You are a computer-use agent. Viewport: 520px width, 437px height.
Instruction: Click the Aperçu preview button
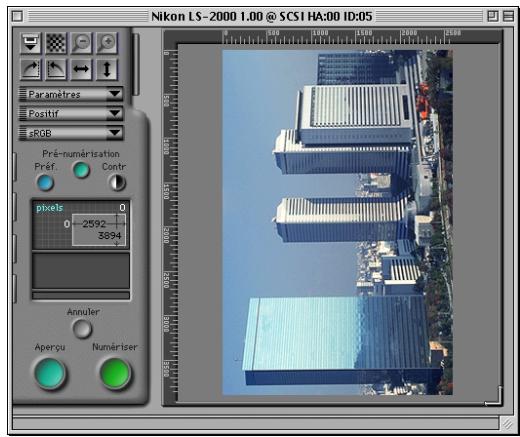(x=50, y=373)
